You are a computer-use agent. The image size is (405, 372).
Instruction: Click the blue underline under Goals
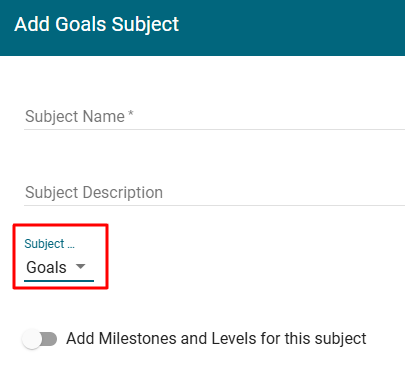[x=59, y=281]
